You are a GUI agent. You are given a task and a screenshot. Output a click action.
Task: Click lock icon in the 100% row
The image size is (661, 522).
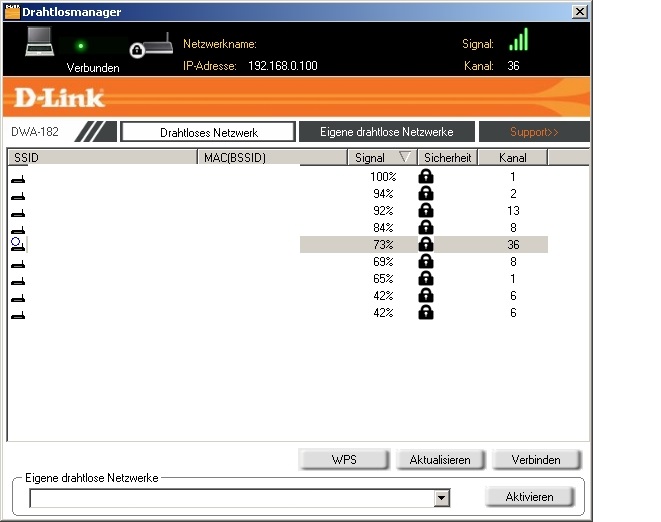pos(426,176)
